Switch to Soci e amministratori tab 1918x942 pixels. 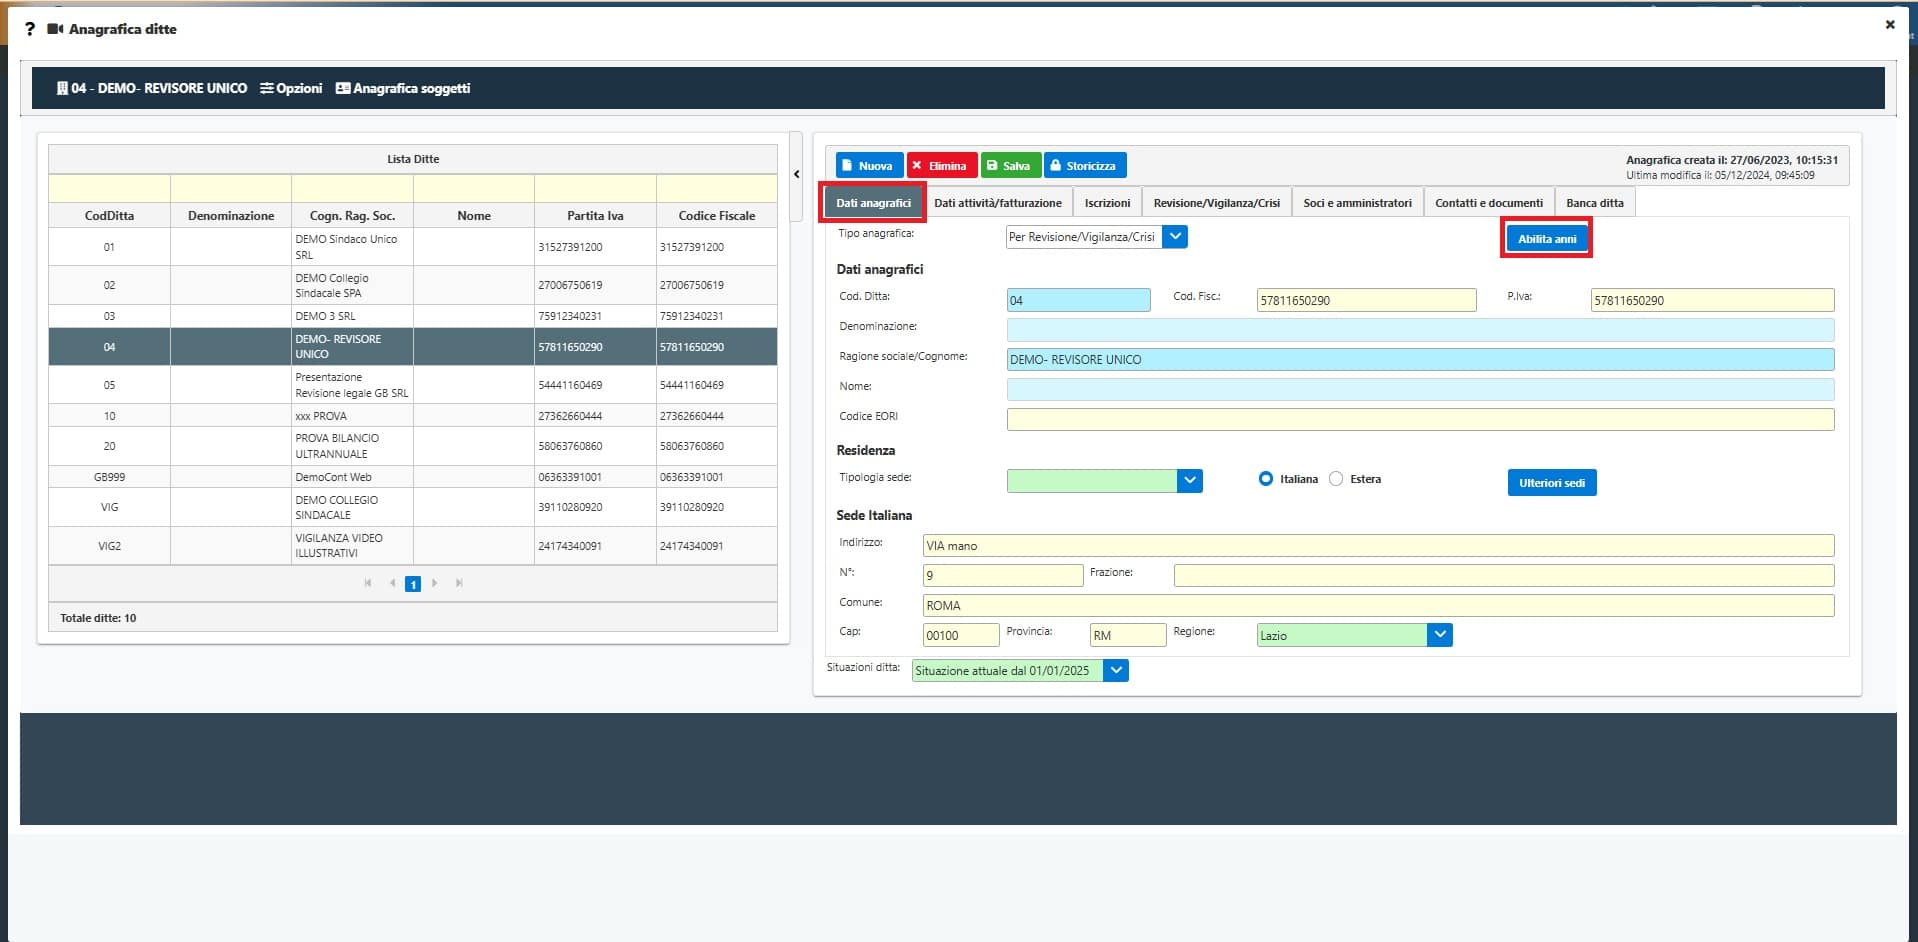[1357, 203]
